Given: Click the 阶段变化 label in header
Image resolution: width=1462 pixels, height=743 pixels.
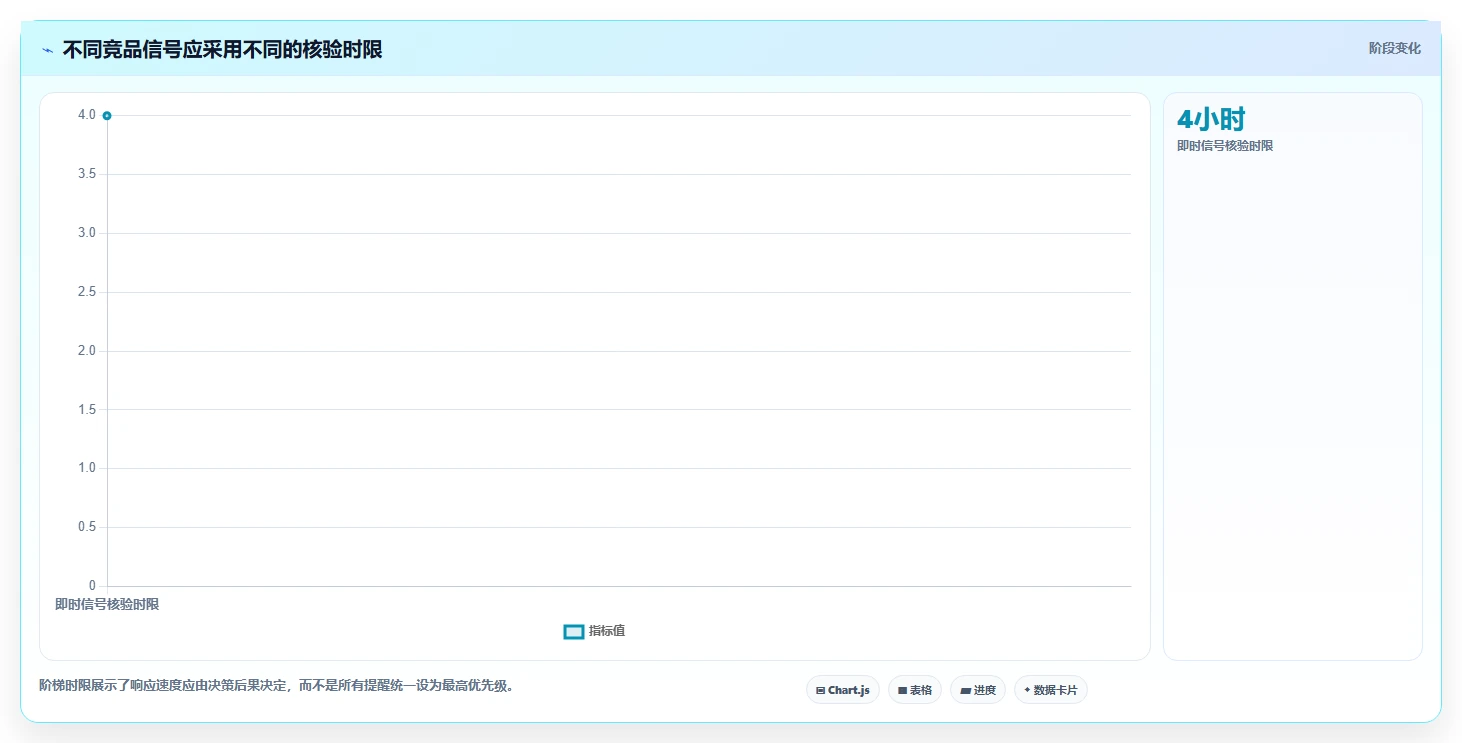Looking at the screenshot, I should tap(1394, 48).
